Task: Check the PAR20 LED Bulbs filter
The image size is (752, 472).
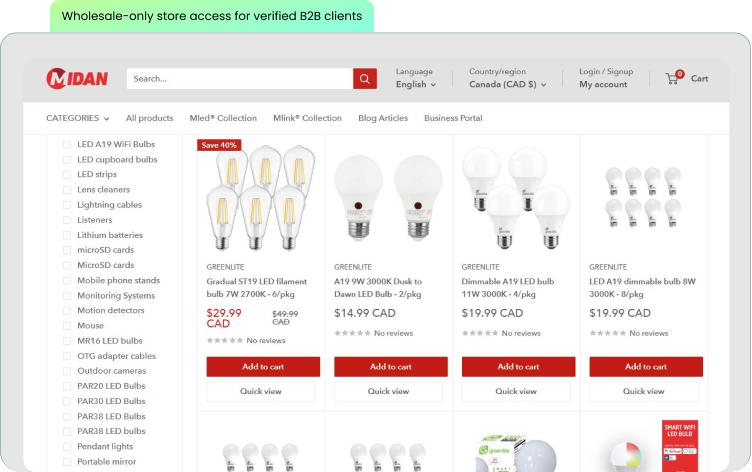Action: tap(67, 386)
